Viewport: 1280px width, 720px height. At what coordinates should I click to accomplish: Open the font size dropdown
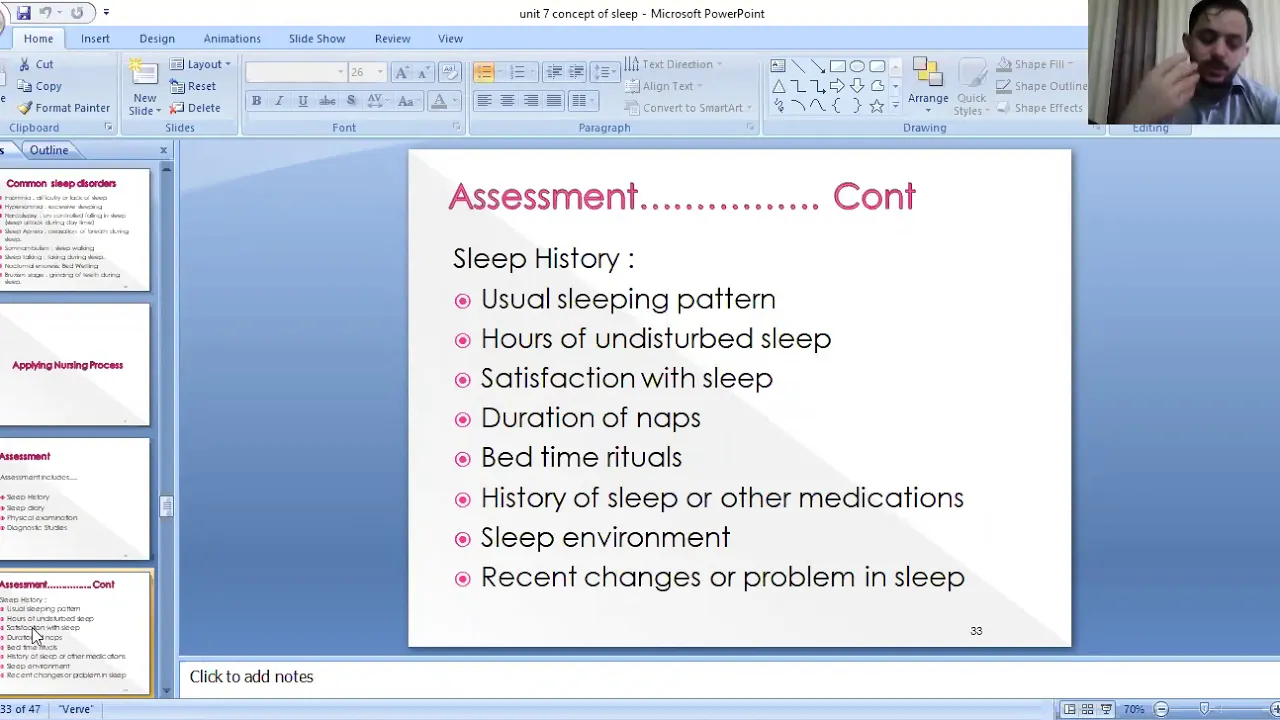coord(380,72)
